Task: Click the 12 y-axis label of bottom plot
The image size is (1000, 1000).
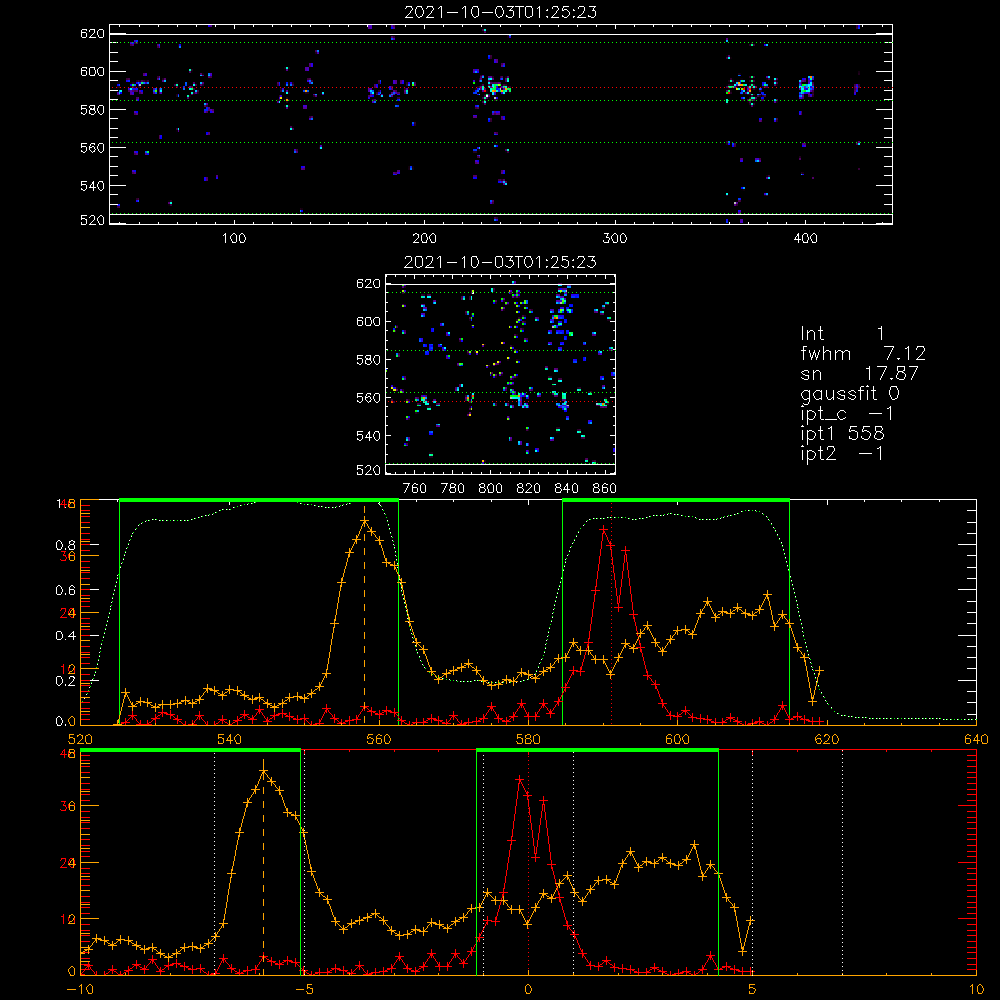Action: pos(68,920)
